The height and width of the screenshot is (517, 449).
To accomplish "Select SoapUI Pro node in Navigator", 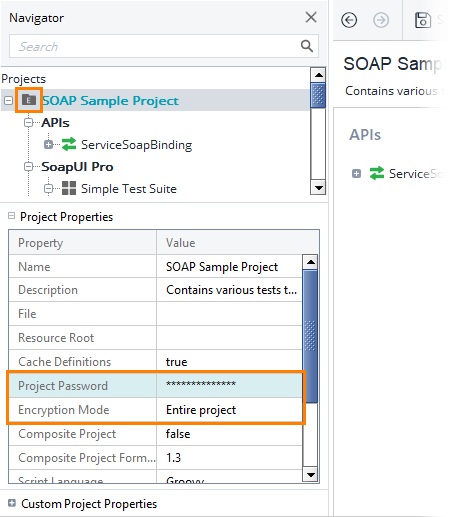I will tap(77, 167).
